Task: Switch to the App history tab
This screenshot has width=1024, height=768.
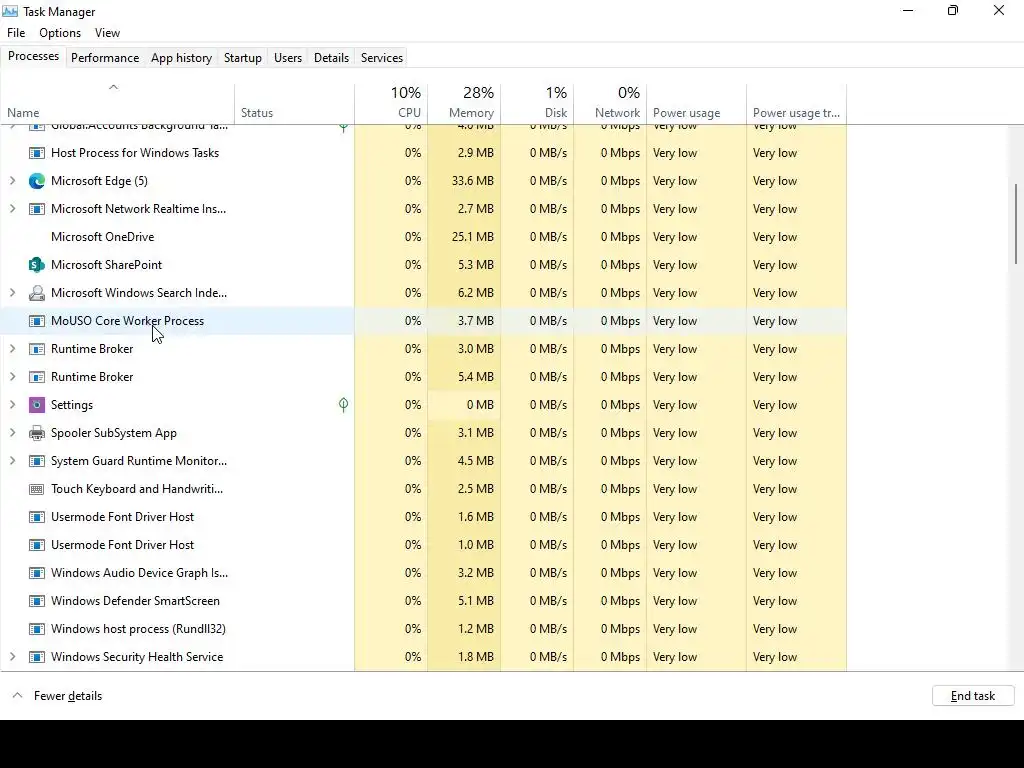Action: click(182, 57)
